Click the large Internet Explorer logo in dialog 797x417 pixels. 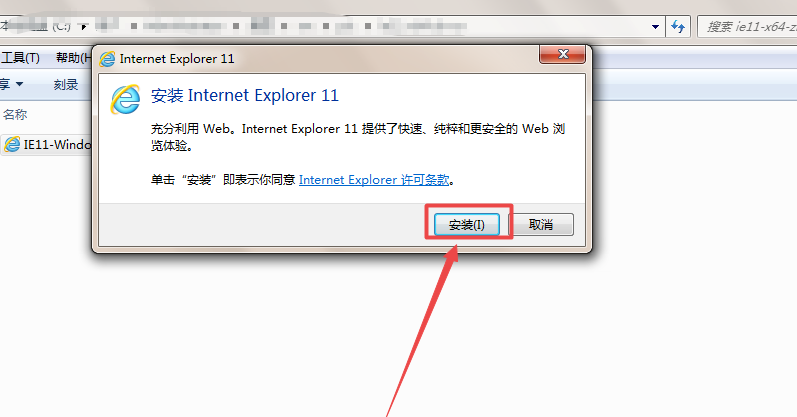[125, 99]
